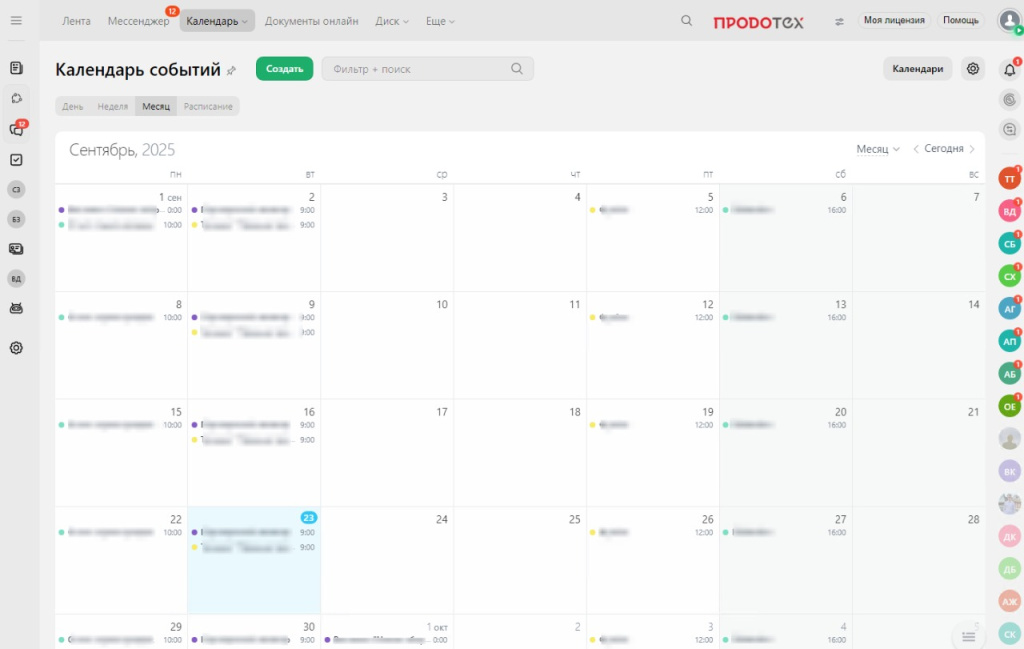
Task: Switch to the Неделя view tab
Action: point(112,106)
